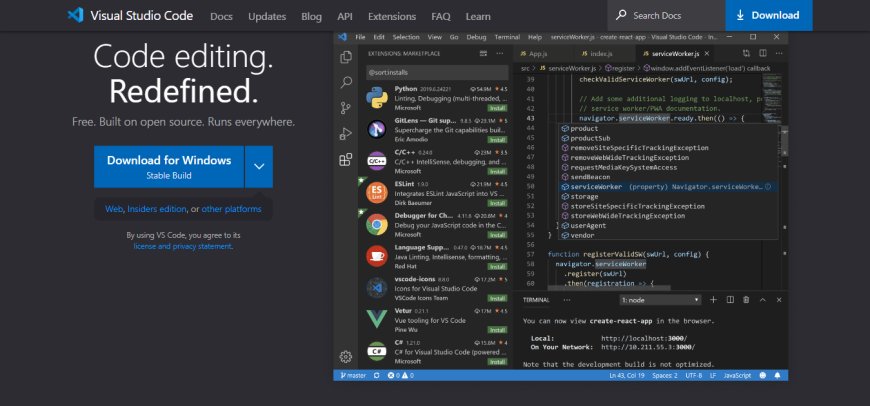This screenshot has width=870, height=406.
Task: Click the 'master' branch in the status bar
Action: [353, 375]
